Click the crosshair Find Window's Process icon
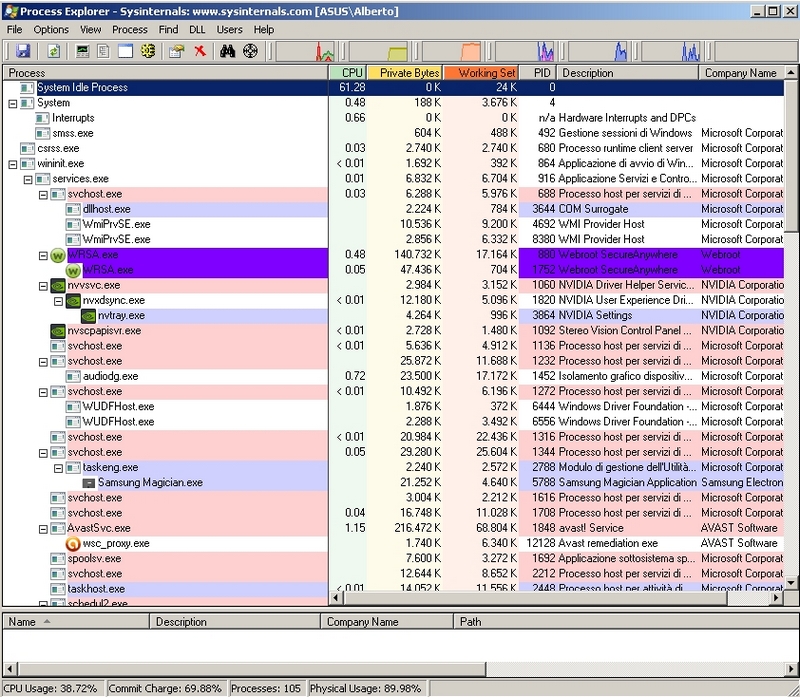Image resolution: width=800 pixels, height=697 pixels. coord(250,51)
